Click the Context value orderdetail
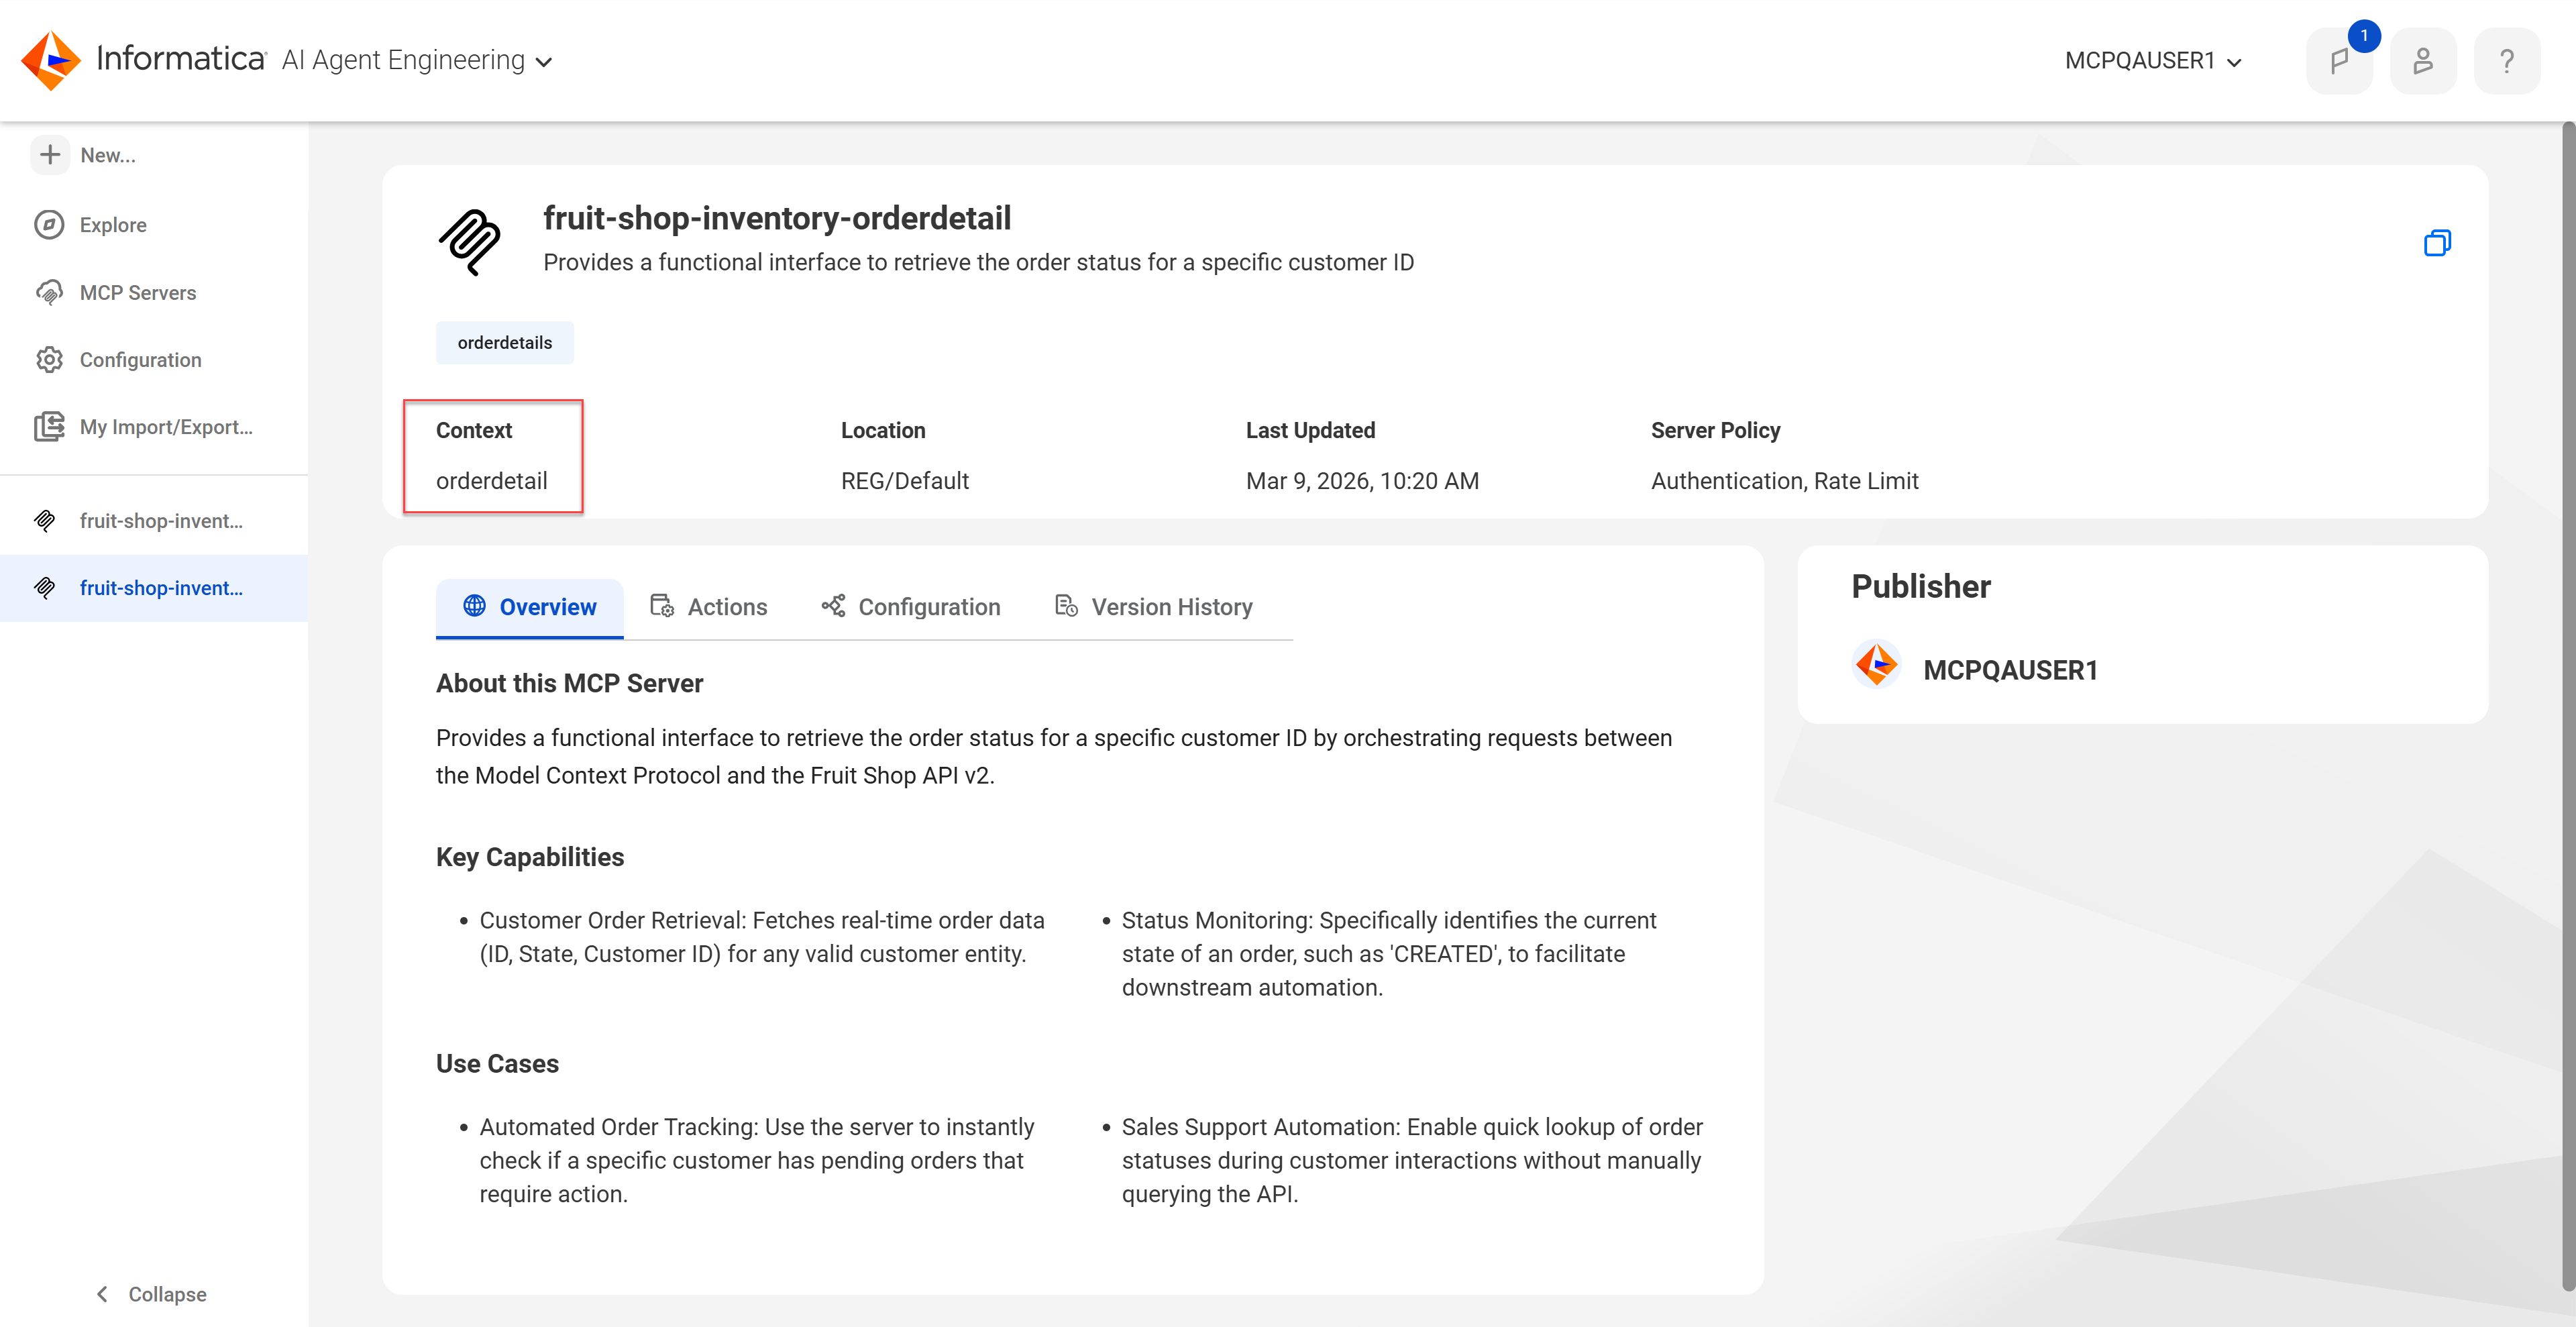This screenshot has width=2576, height=1327. click(492, 481)
